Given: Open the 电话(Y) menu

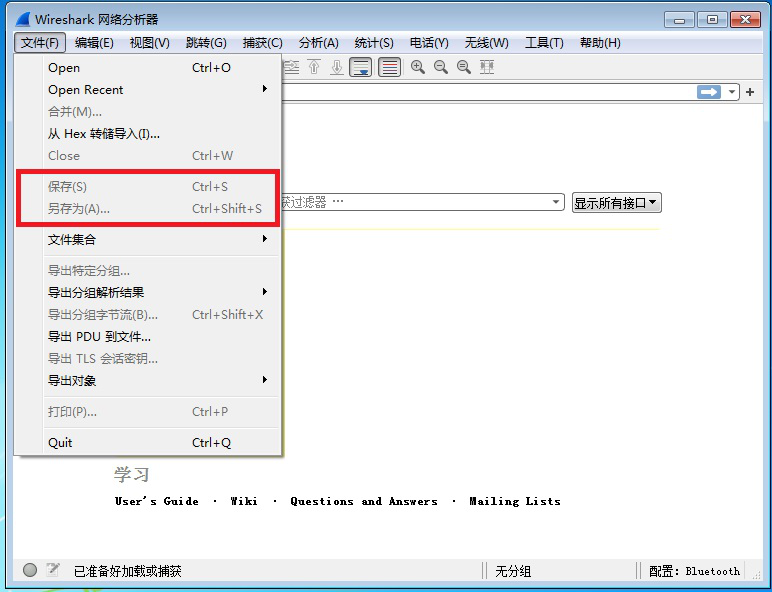Looking at the screenshot, I should [429, 43].
